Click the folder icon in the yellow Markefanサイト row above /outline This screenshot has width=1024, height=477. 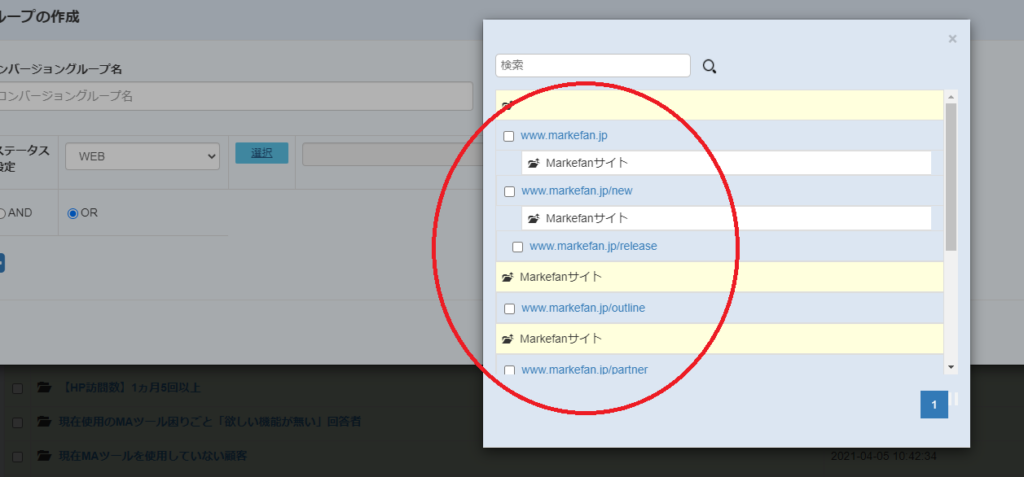(x=507, y=278)
